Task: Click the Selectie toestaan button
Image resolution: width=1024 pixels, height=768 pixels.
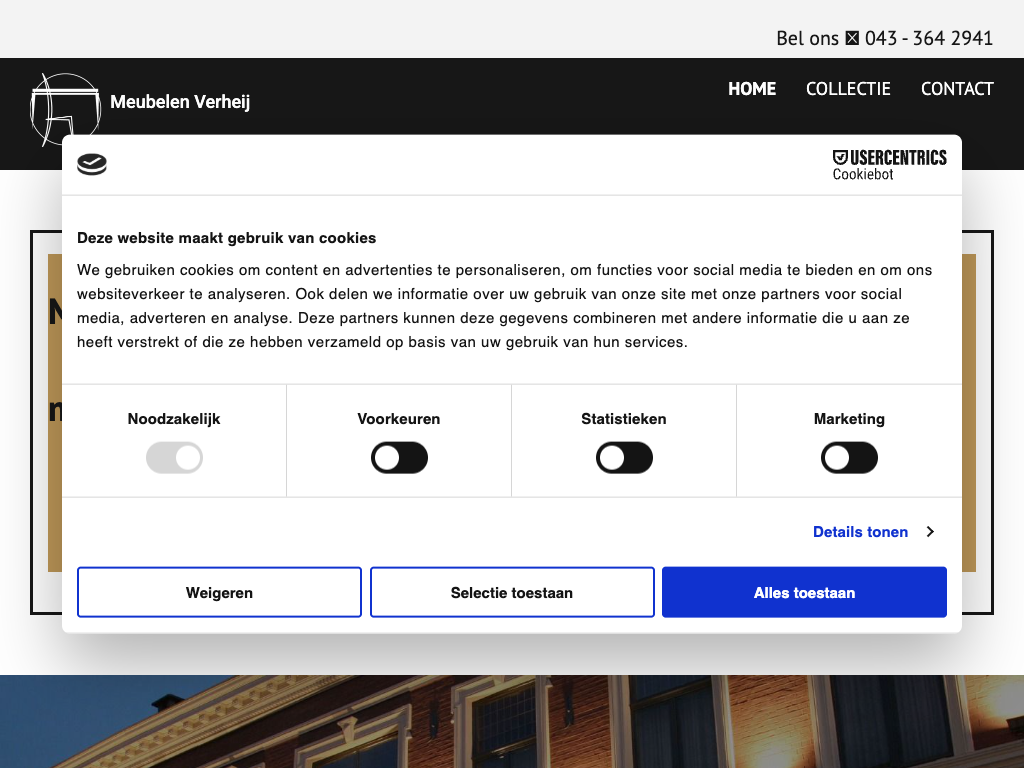Action: [512, 593]
